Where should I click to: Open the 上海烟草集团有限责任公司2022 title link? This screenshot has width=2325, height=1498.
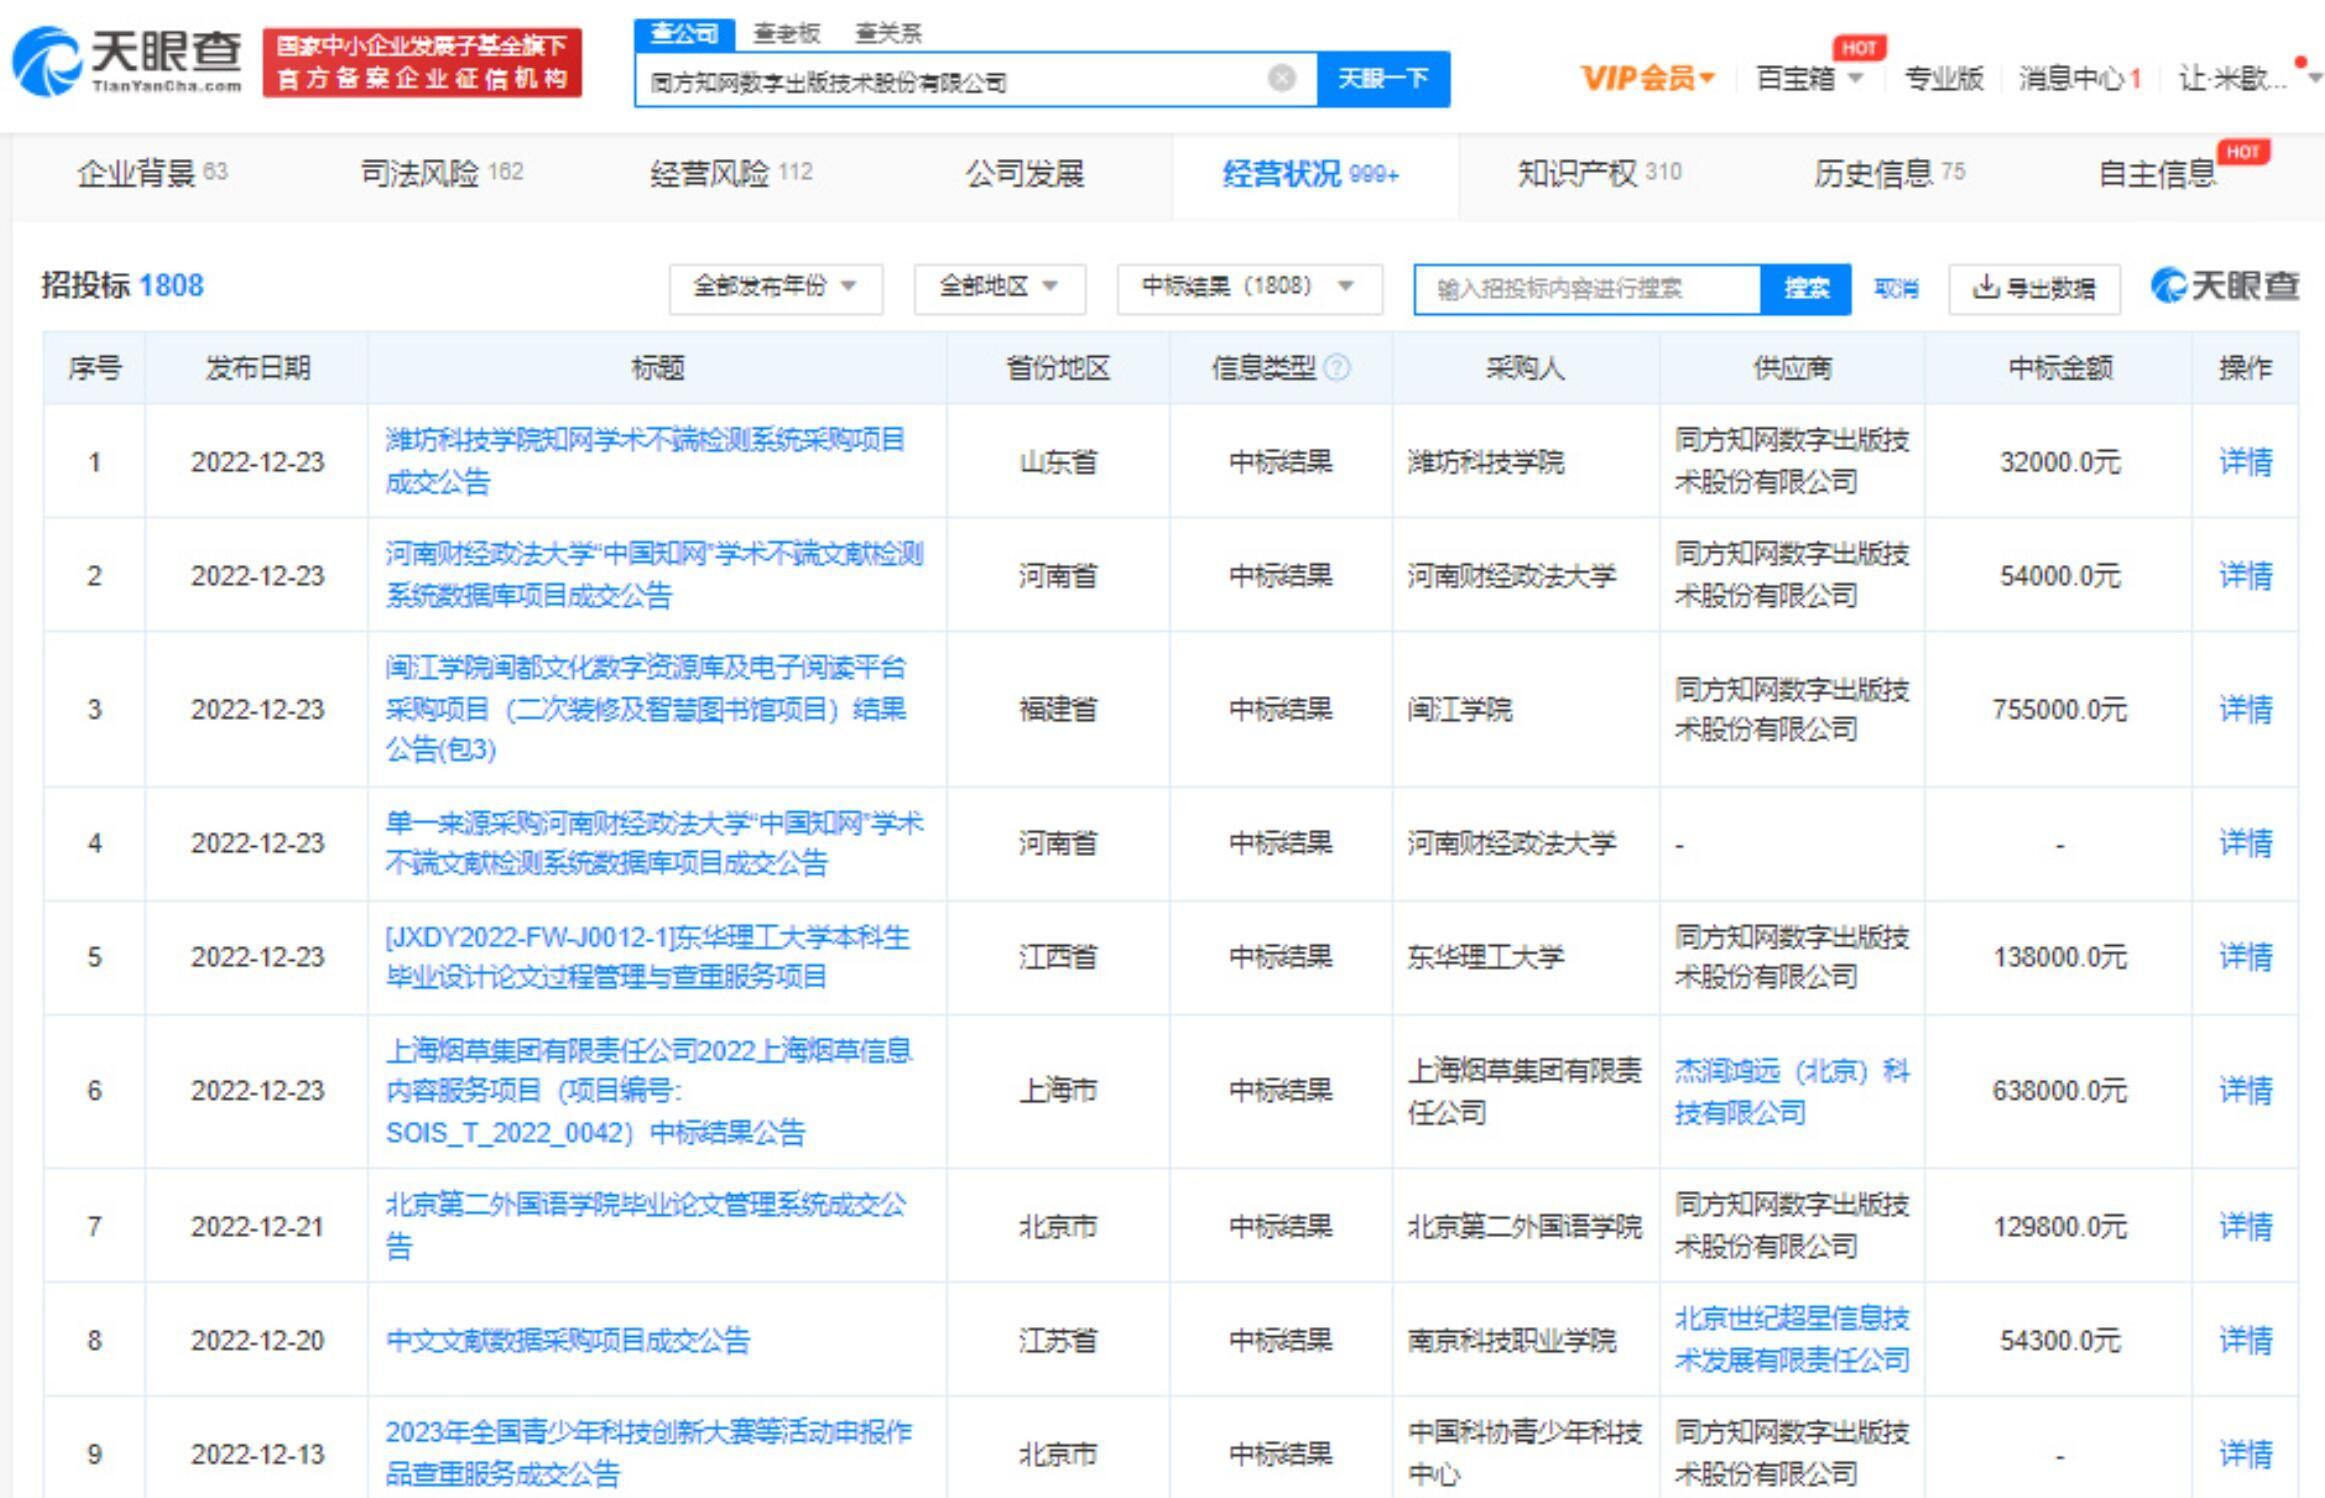pyautogui.click(x=649, y=1091)
